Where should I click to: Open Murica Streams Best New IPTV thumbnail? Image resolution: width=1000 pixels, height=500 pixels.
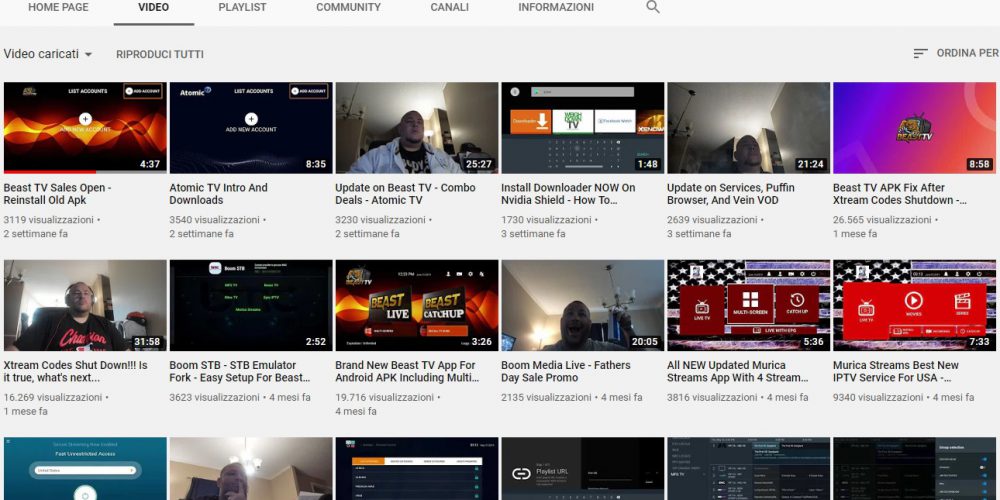tap(915, 305)
